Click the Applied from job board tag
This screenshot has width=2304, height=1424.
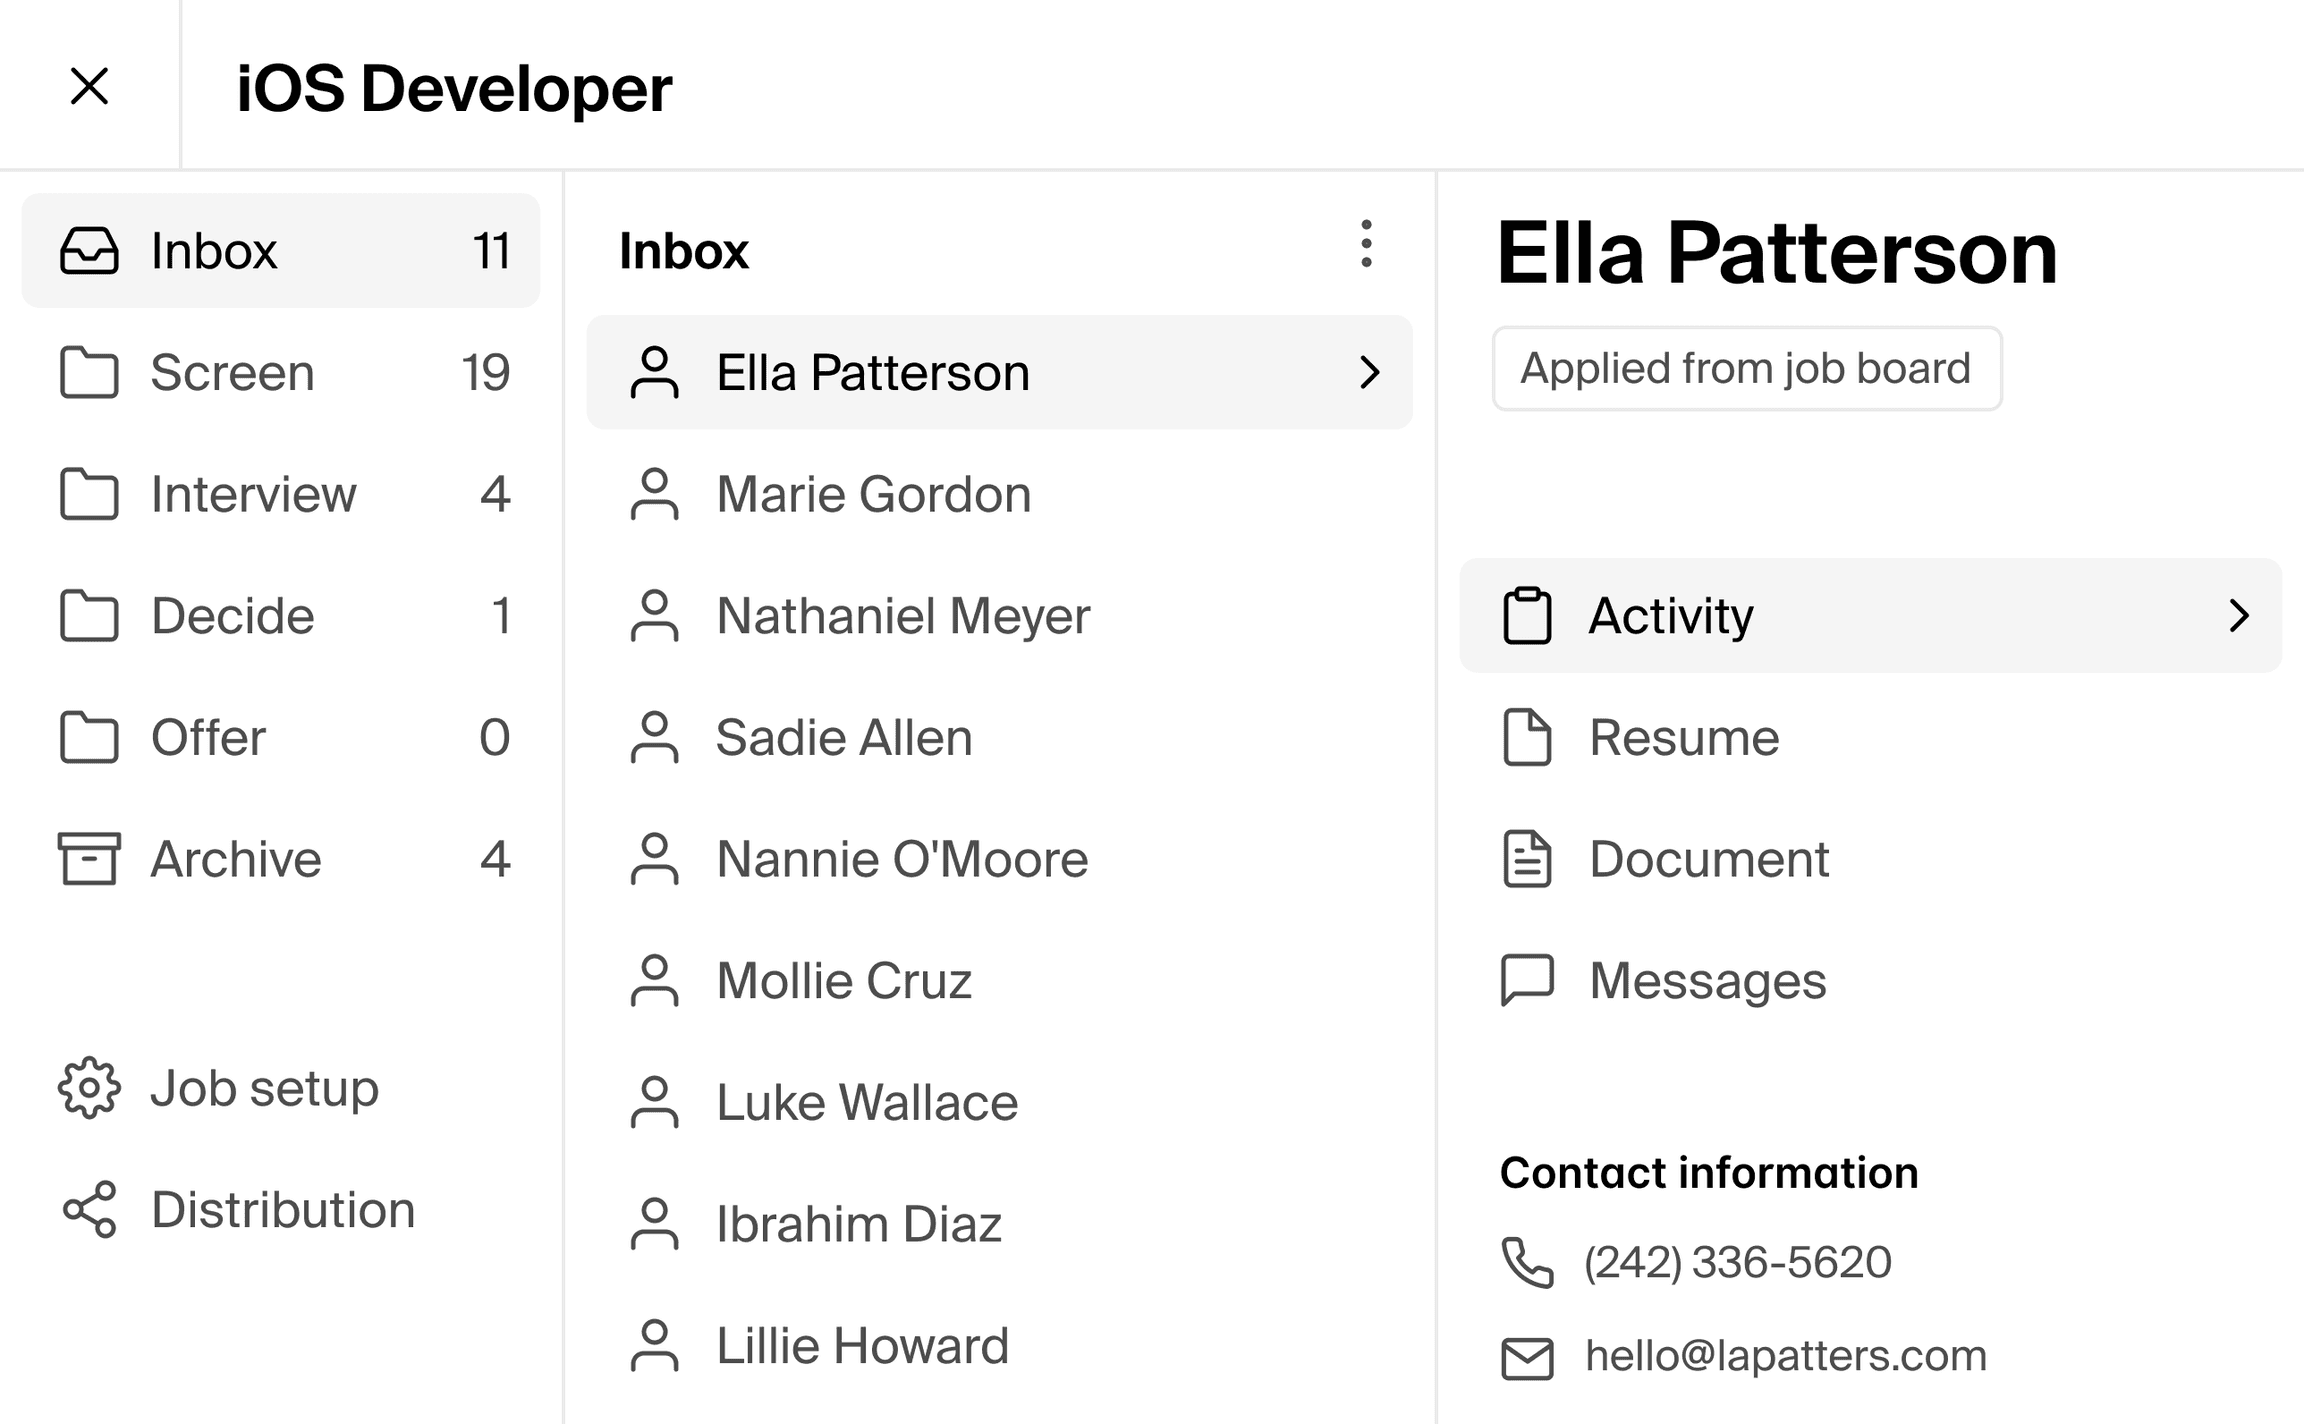(x=1746, y=368)
